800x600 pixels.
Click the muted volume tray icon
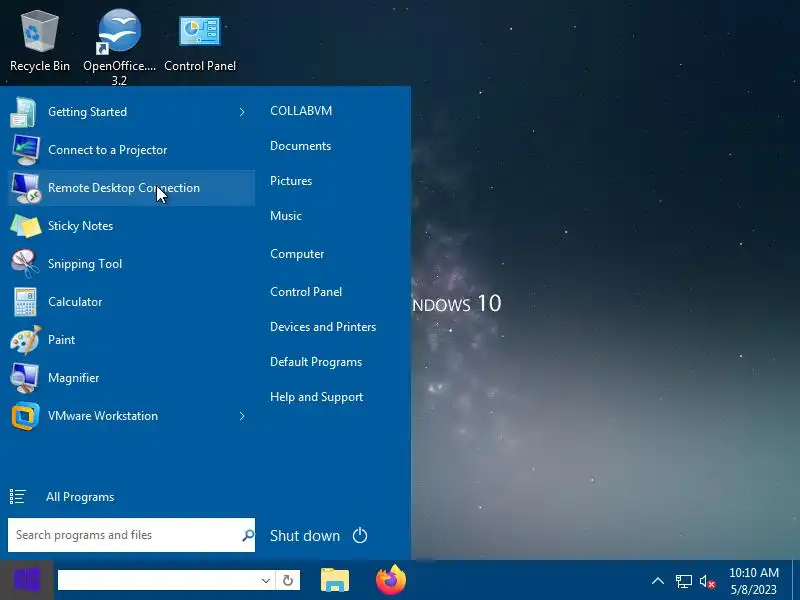(707, 582)
